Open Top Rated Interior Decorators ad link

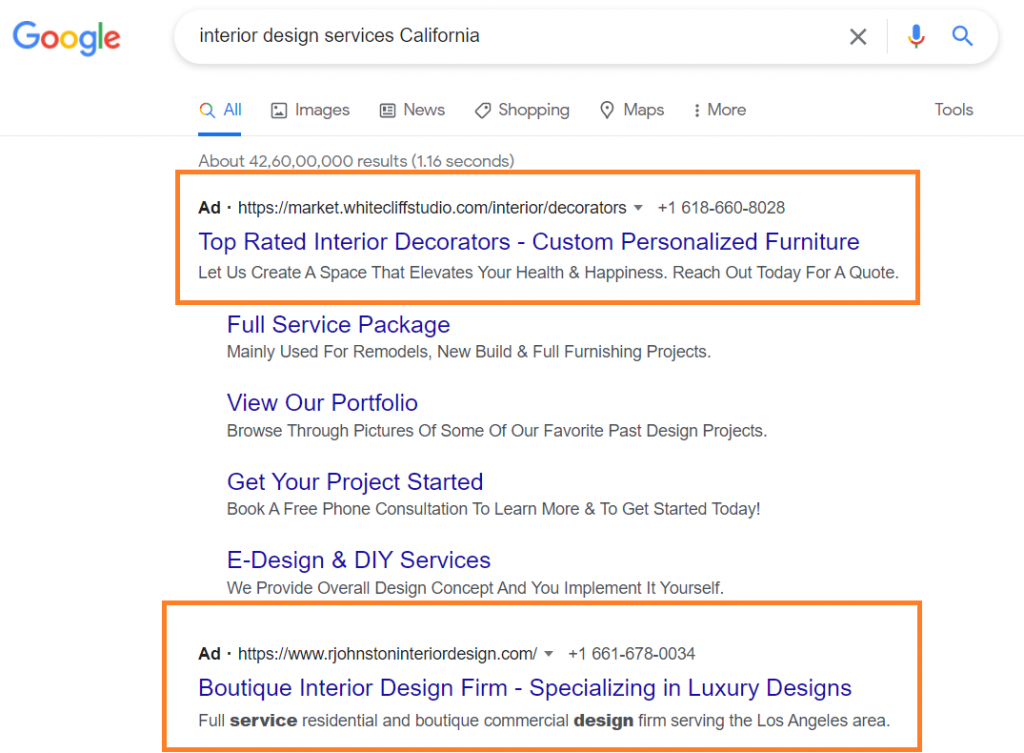[528, 242]
